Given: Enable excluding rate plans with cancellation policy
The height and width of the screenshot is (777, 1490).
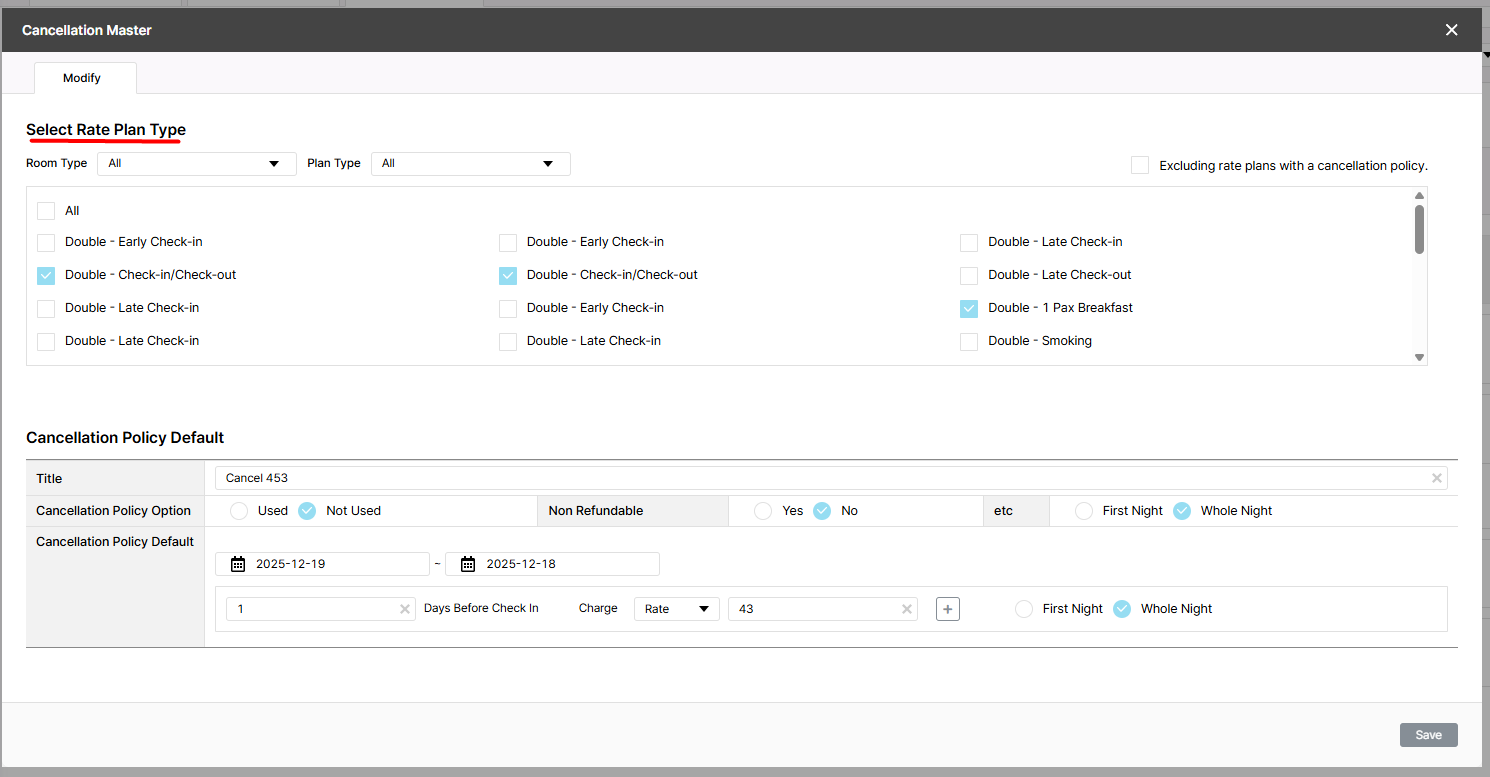Looking at the screenshot, I should [x=1140, y=165].
